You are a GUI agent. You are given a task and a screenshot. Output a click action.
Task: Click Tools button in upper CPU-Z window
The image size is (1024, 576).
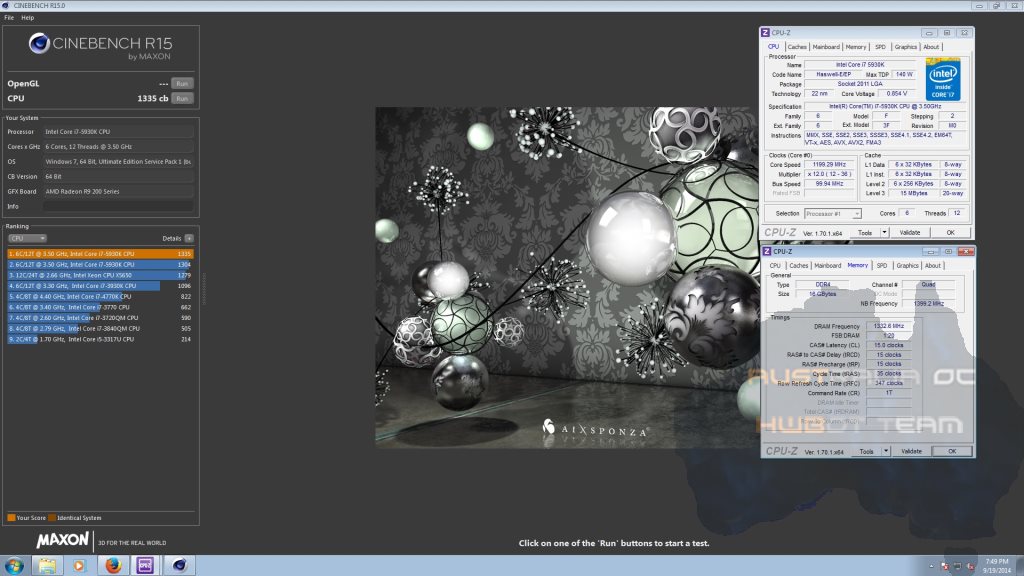(x=865, y=232)
